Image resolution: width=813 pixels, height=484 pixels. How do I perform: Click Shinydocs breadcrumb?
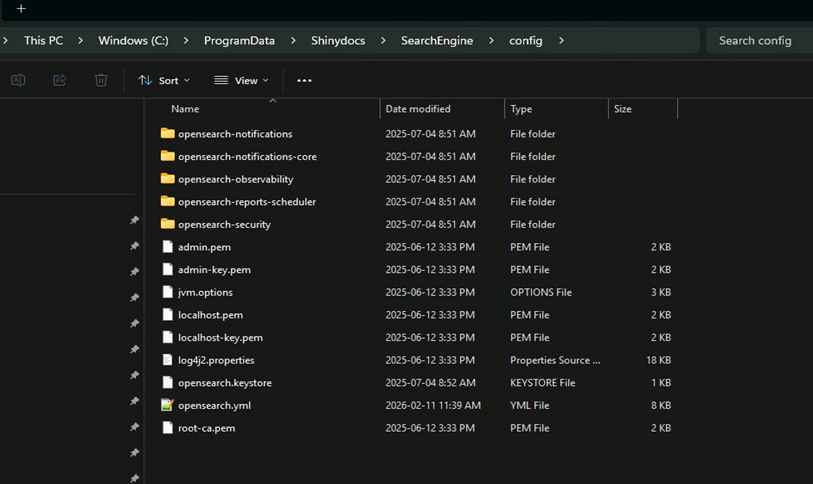pos(338,40)
